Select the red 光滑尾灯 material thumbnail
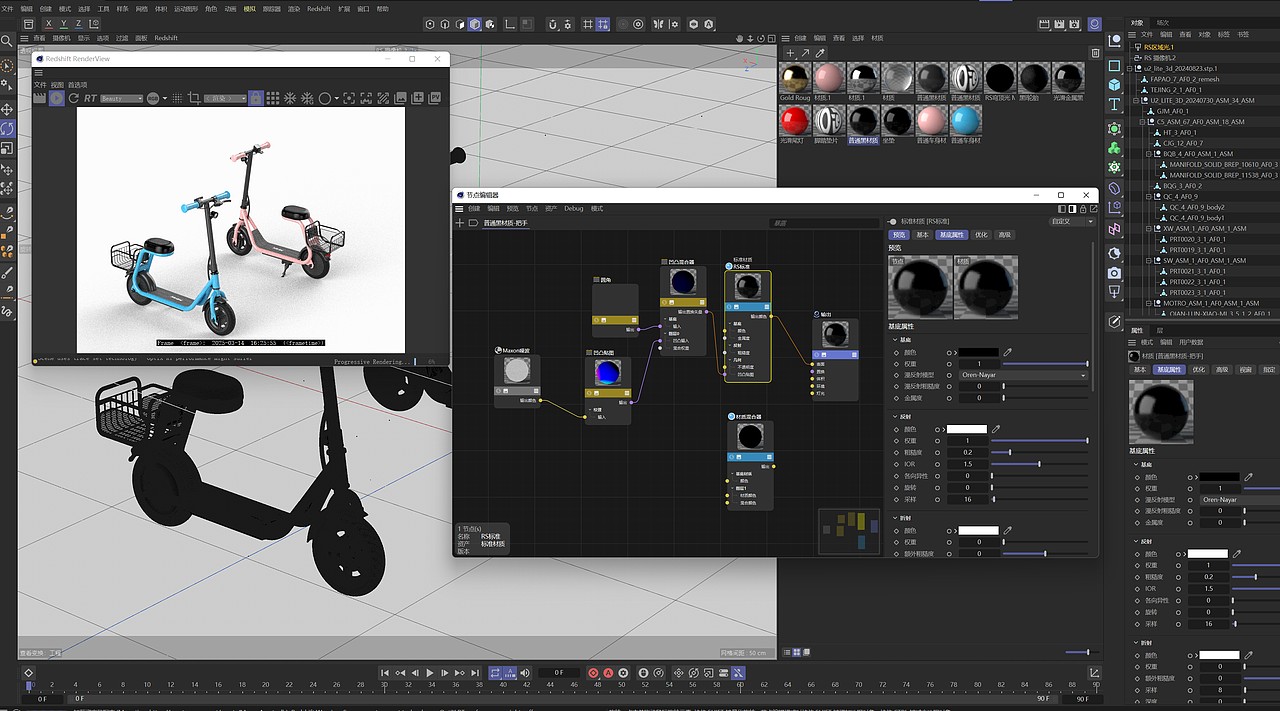The width and height of the screenshot is (1280, 711). (795, 120)
